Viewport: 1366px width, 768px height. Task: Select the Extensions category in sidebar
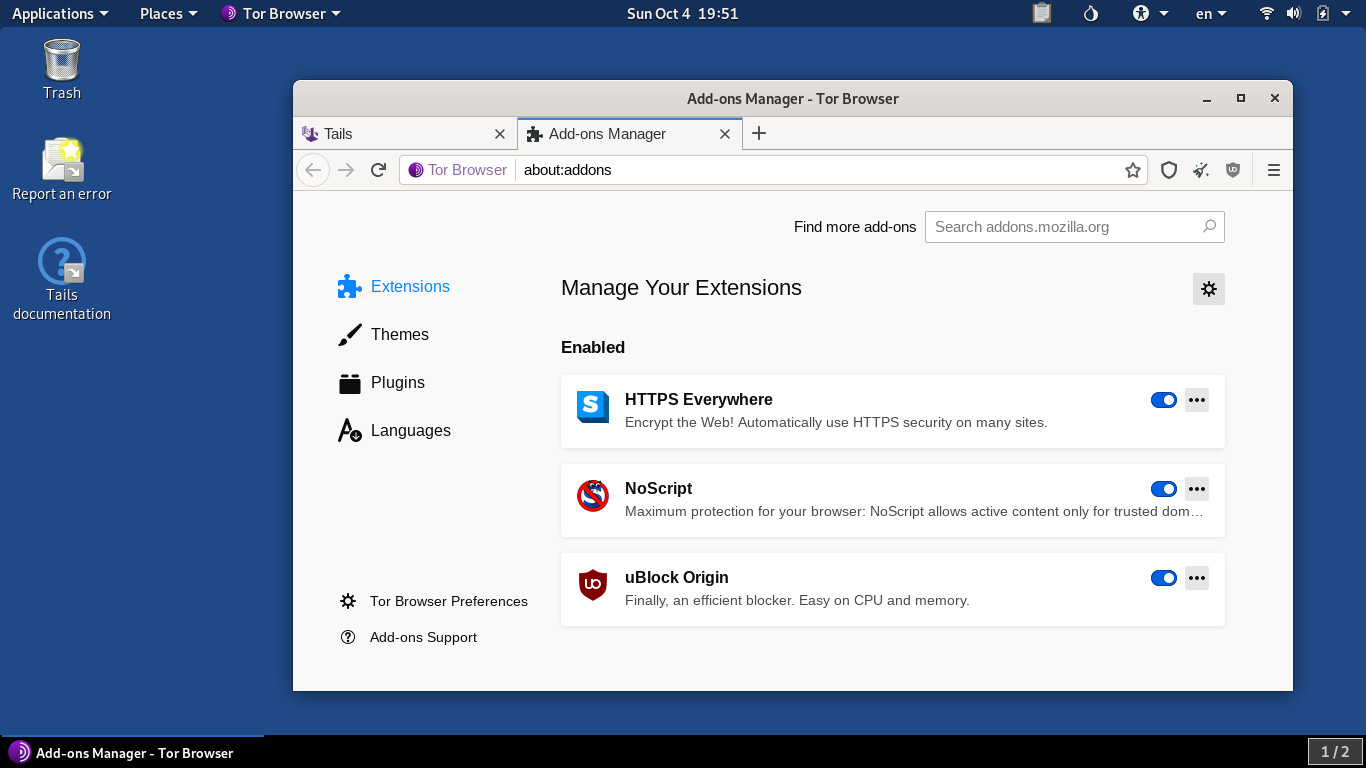pyautogui.click(x=394, y=287)
